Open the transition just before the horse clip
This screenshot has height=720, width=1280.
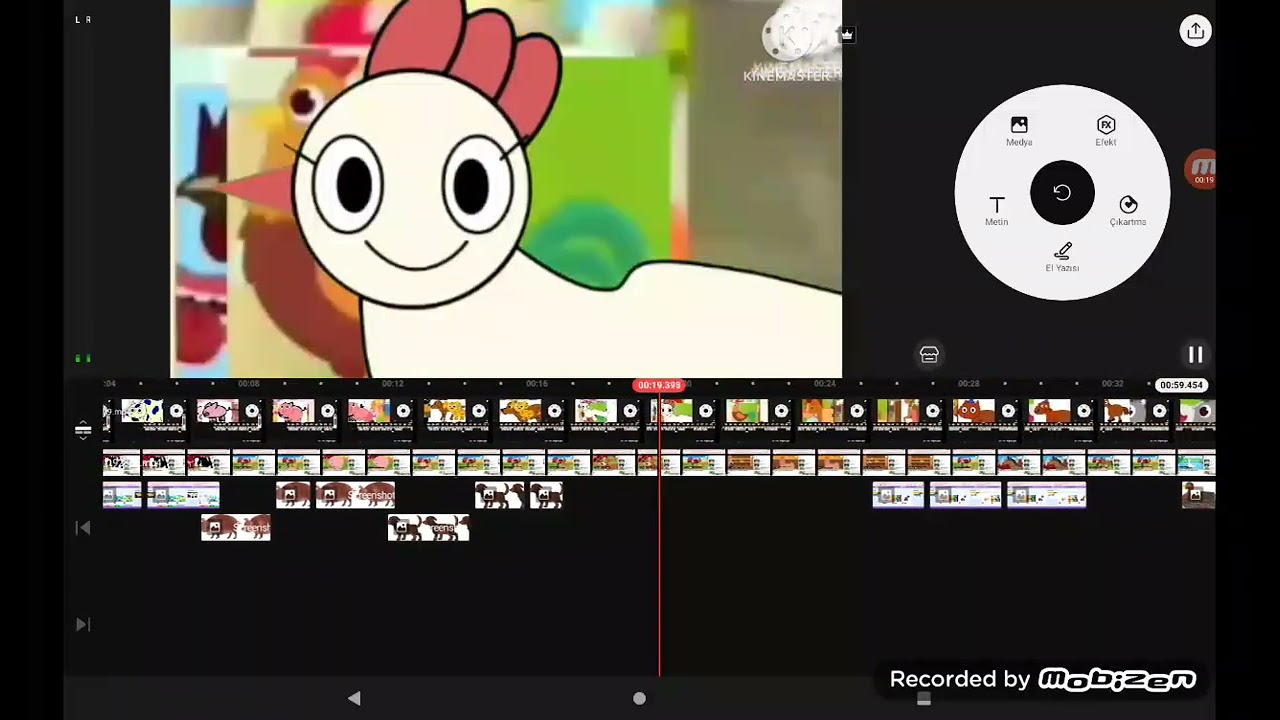pos(1008,411)
